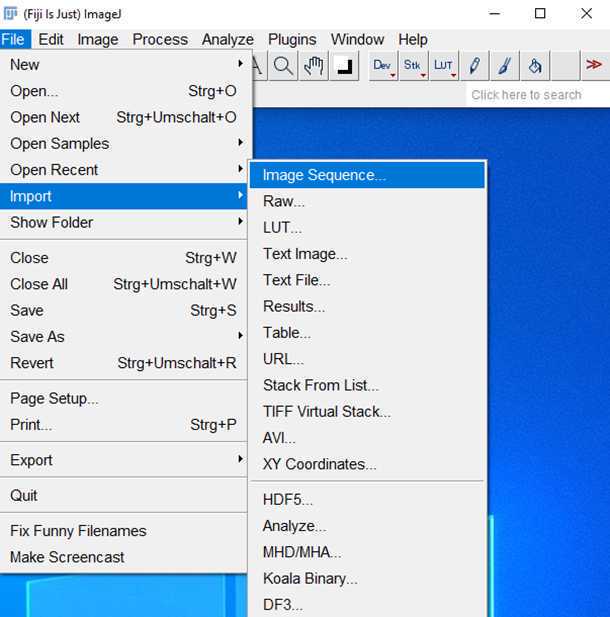Open the LUT menu tool
Viewport: 610px width, 617px height.
click(444, 66)
